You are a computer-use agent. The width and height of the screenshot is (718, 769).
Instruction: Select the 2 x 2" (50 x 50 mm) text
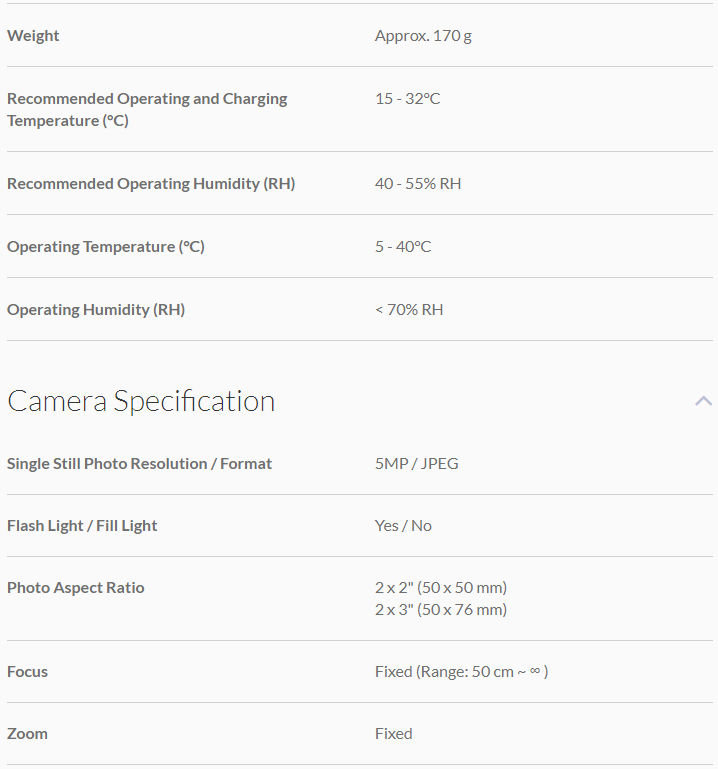[440, 588]
